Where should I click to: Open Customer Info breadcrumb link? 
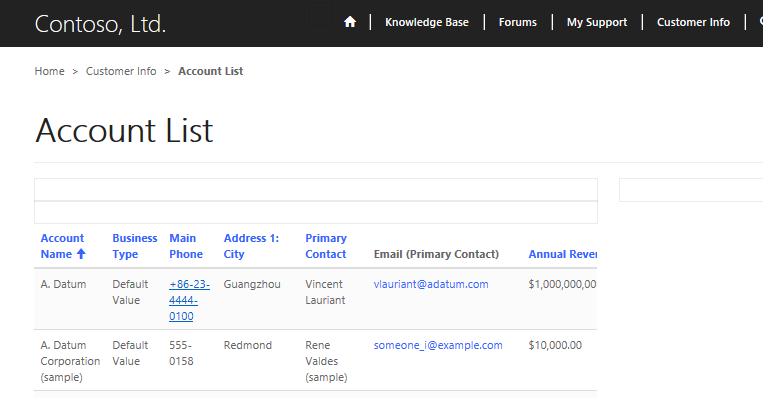pyautogui.click(x=121, y=71)
